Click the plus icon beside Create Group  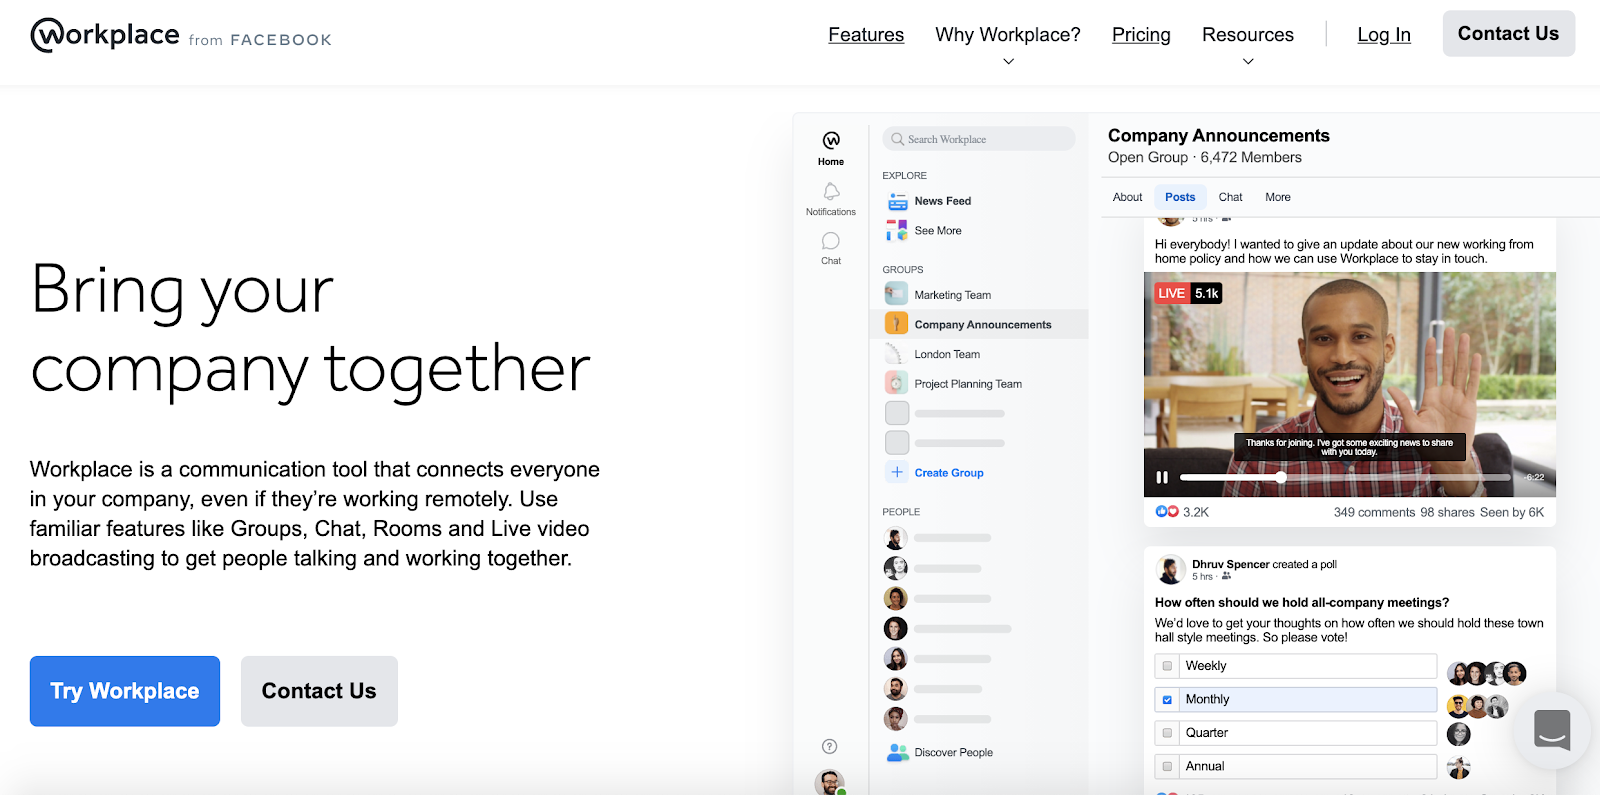coord(897,472)
